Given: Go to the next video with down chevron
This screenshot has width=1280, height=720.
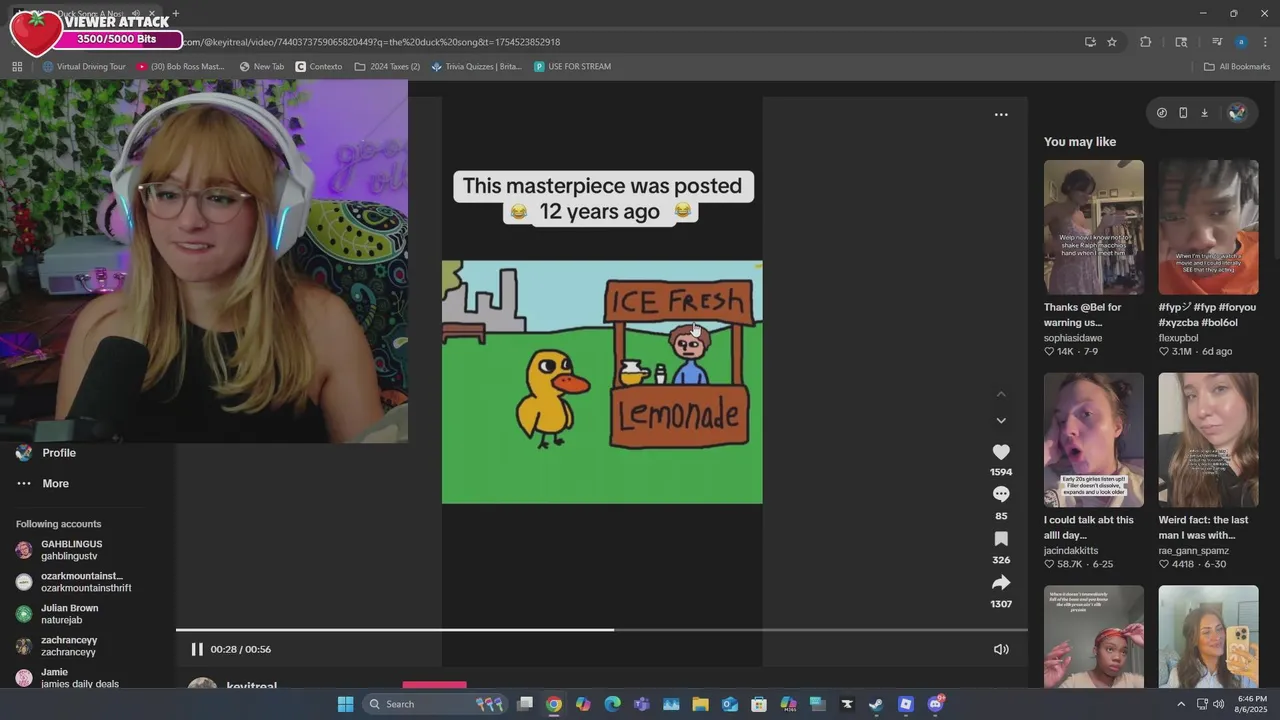Looking at the screenshot, I should [x=1001, y=421].
